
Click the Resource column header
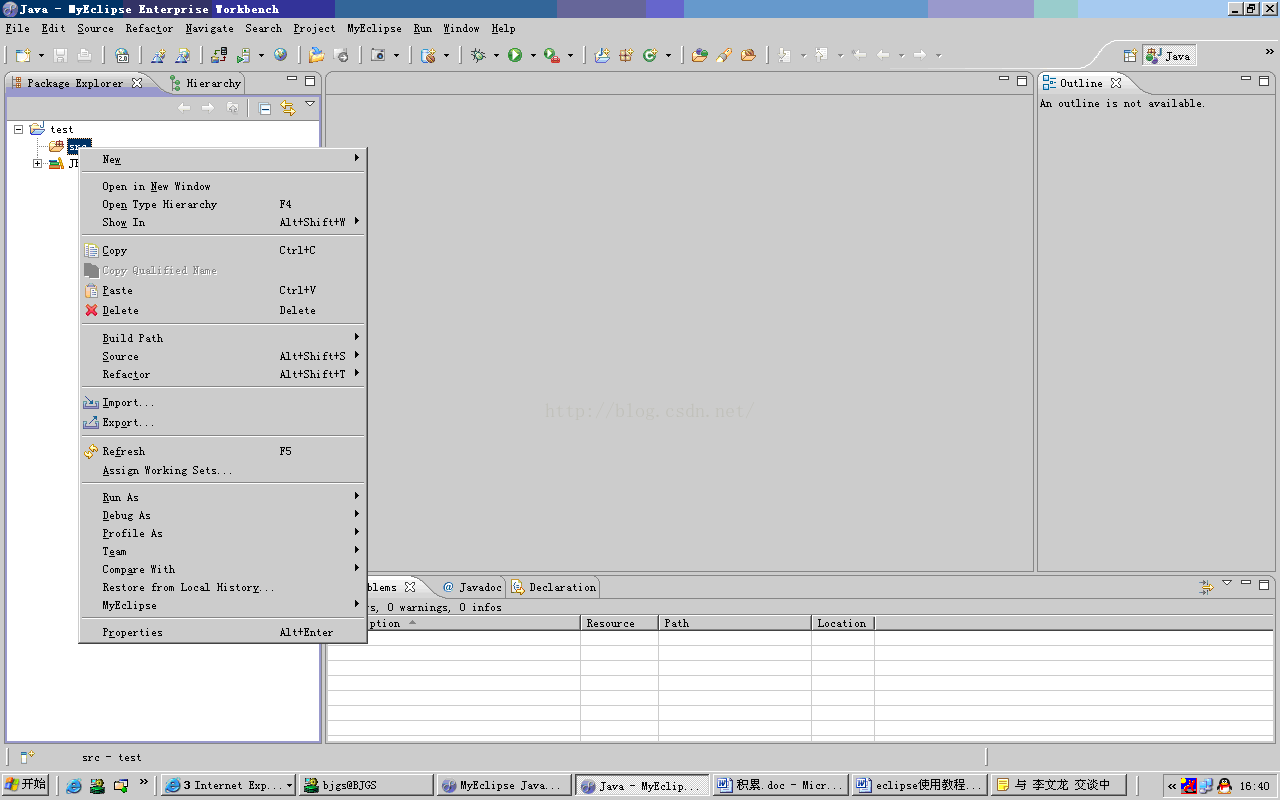click(x=619, y=623)
